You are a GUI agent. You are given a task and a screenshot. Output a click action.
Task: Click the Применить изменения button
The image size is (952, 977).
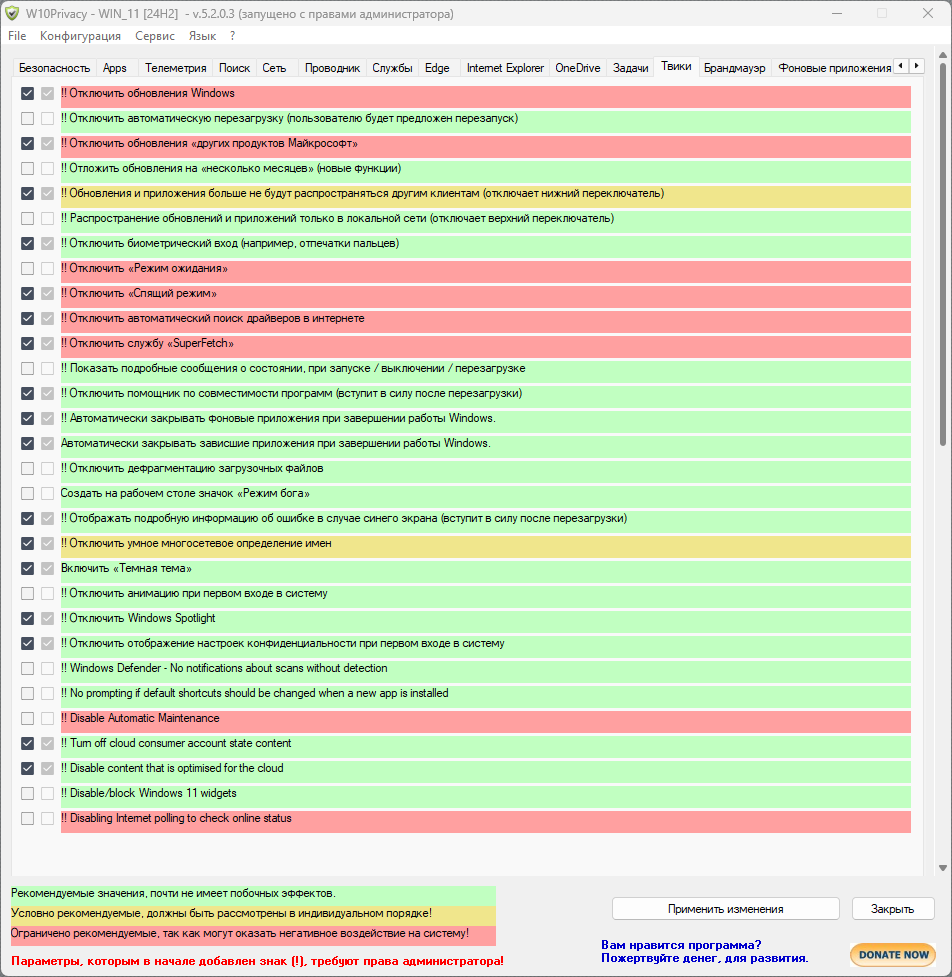click(x=726, y=909)
